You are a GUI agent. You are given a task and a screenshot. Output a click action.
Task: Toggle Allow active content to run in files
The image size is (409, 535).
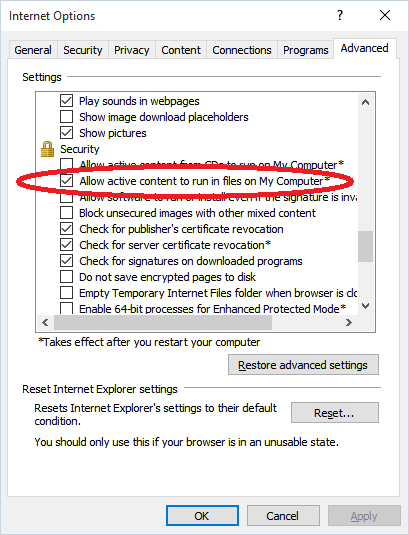pyautogui.click(x=66, y=181)
